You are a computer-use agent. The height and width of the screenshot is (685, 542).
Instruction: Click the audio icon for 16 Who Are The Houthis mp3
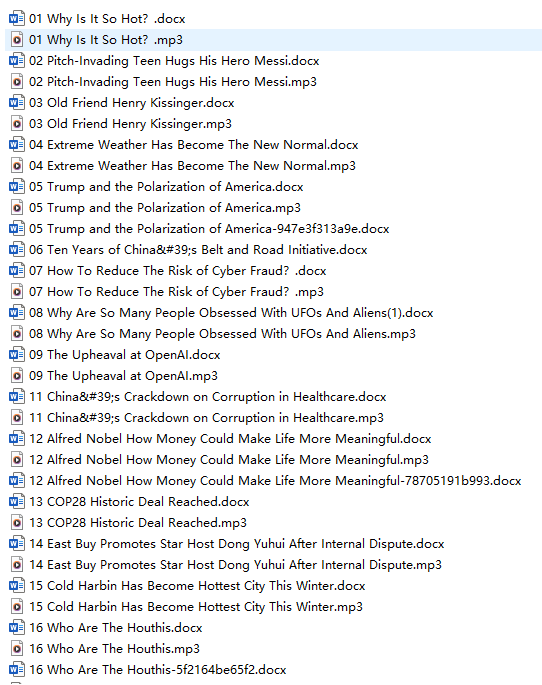tap(17, 649)
